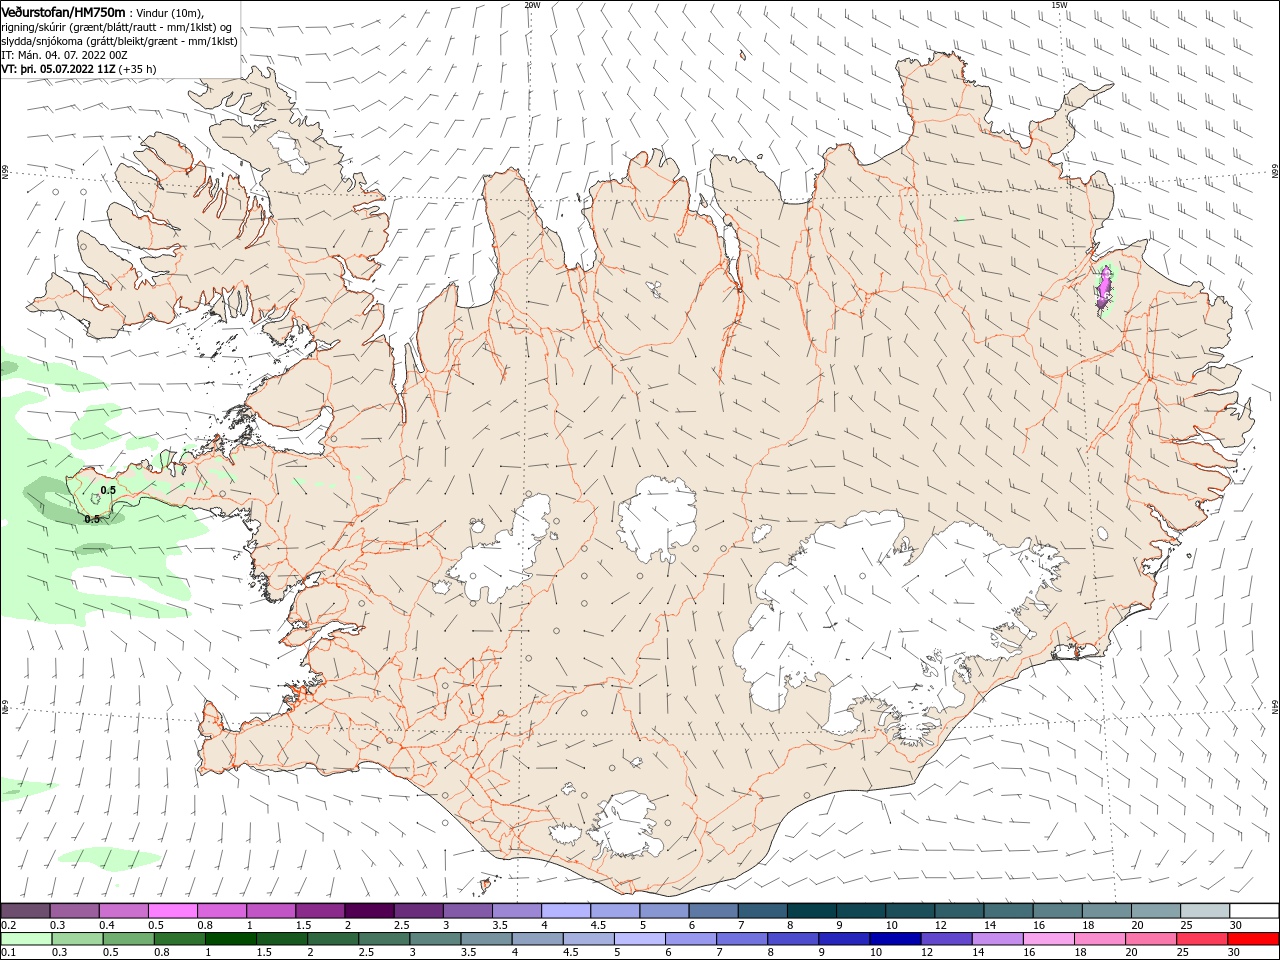Pick the lower-row green swatch between 0.5 and 0.8

(127, 939)
